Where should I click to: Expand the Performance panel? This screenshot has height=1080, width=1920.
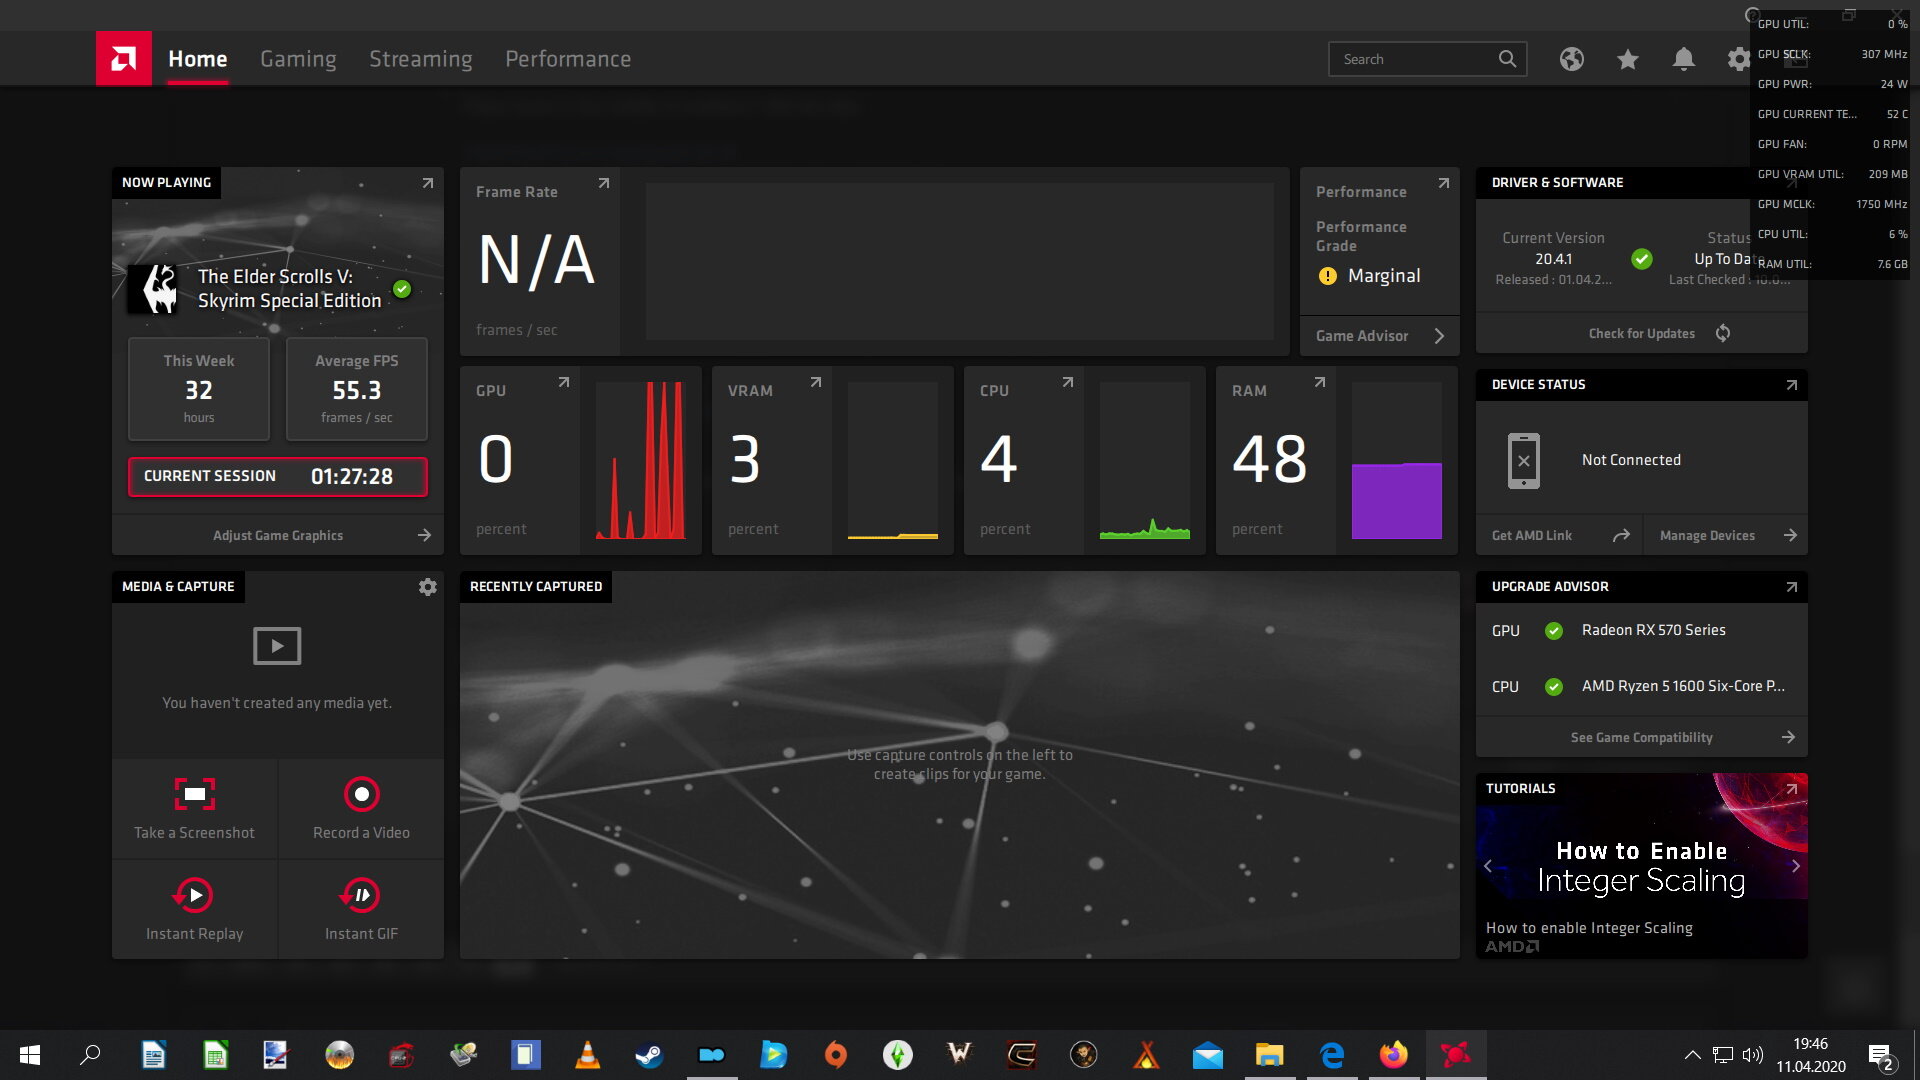click(x=1443, y=183)
